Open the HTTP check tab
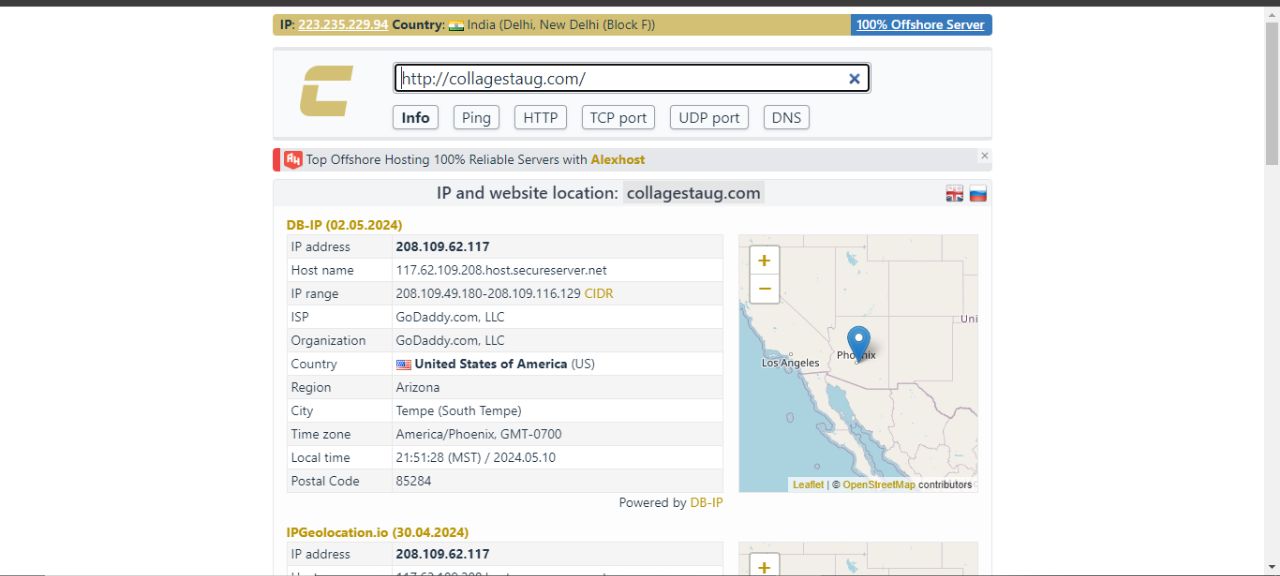Viewport: 1280px width, 576px height. pyautogui.click(x=540, y=118)
